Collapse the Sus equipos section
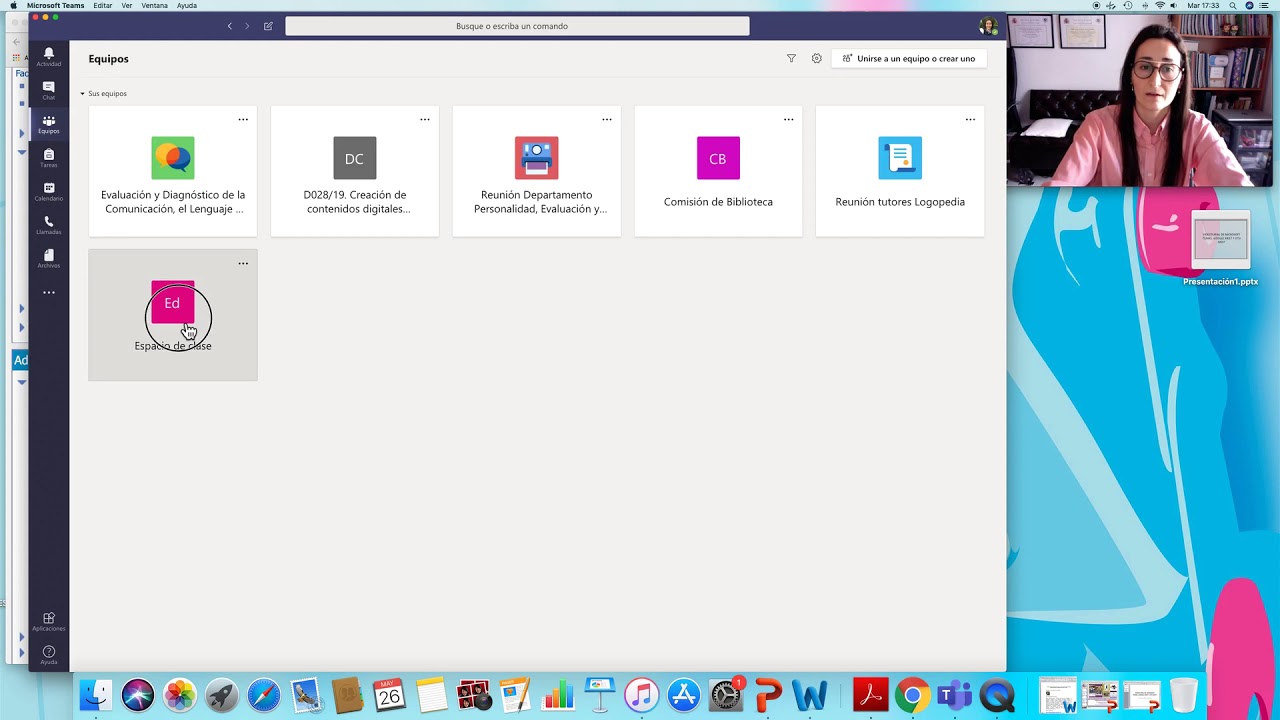The height and width of the screenshot is (720, 1280). click(83, 94)
